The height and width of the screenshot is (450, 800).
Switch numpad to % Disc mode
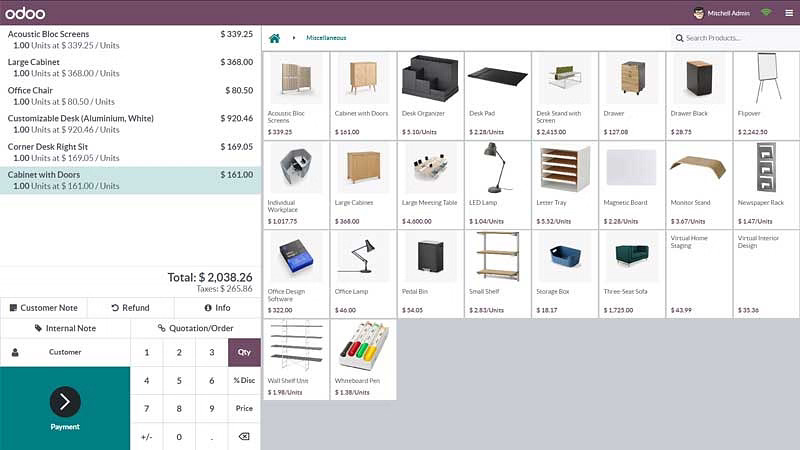pos(244,380)
